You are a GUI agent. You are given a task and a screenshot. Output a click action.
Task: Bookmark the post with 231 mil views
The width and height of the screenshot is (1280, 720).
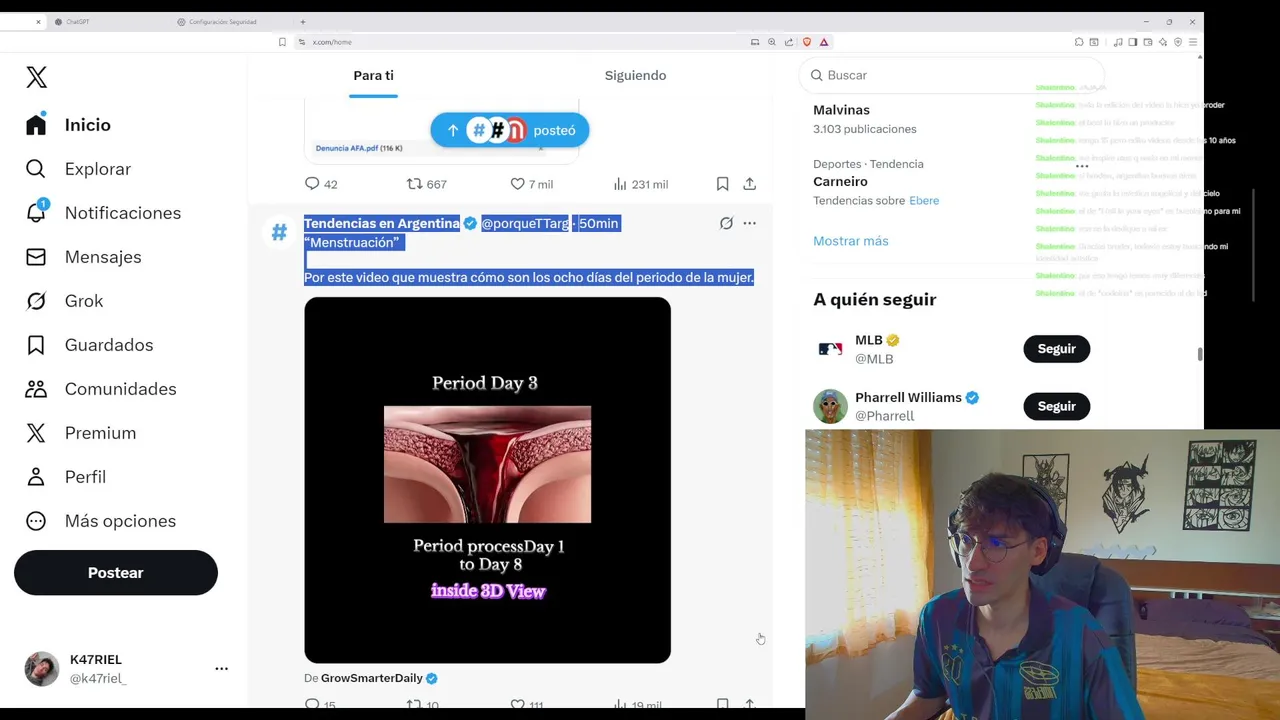(x=722, y=184)
